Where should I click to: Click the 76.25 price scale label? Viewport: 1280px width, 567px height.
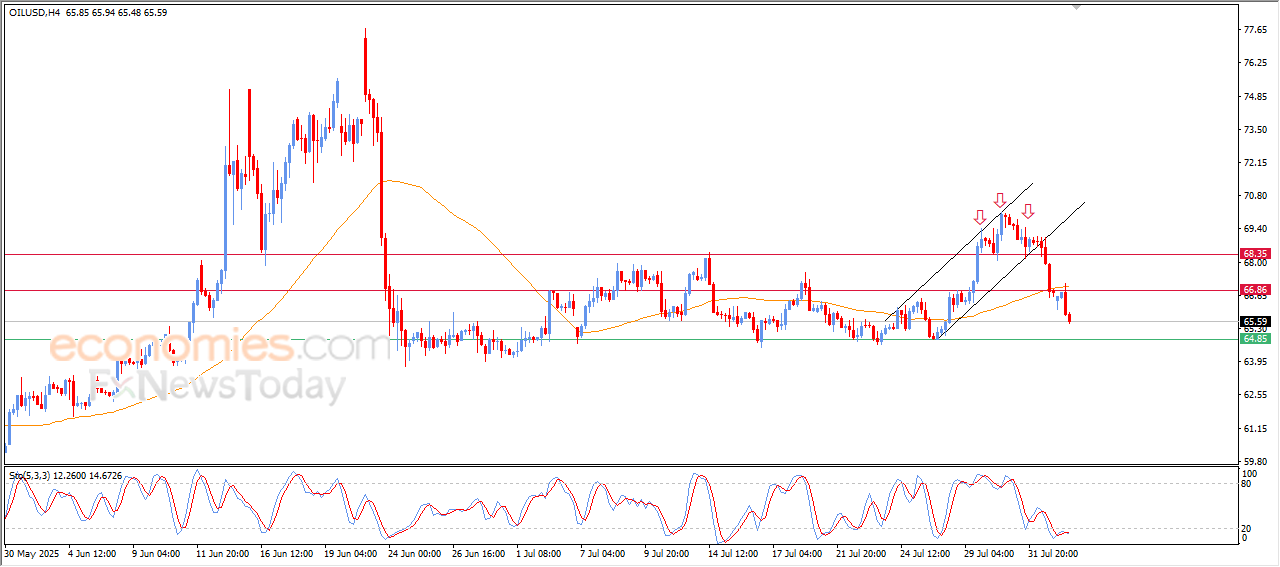1255,63
